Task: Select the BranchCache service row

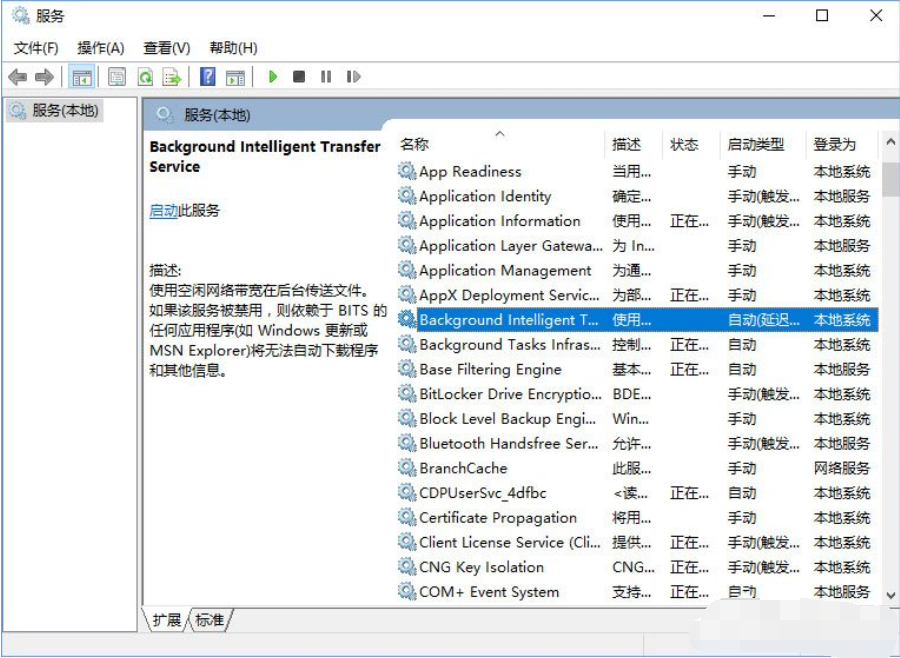Action: 463,468
